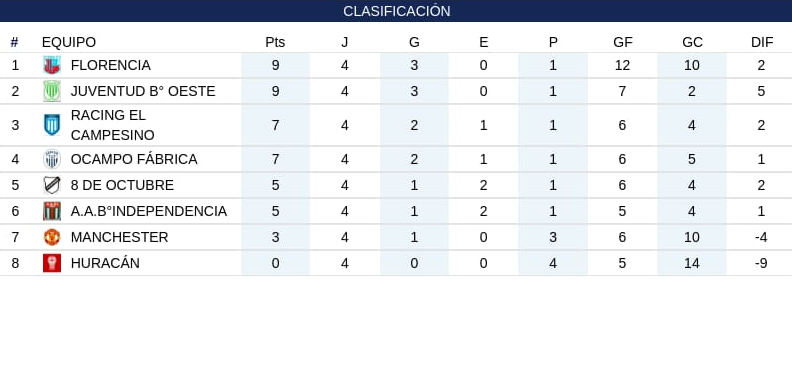
Task: Click the EQUIPO column header
Action: [69, 42]
